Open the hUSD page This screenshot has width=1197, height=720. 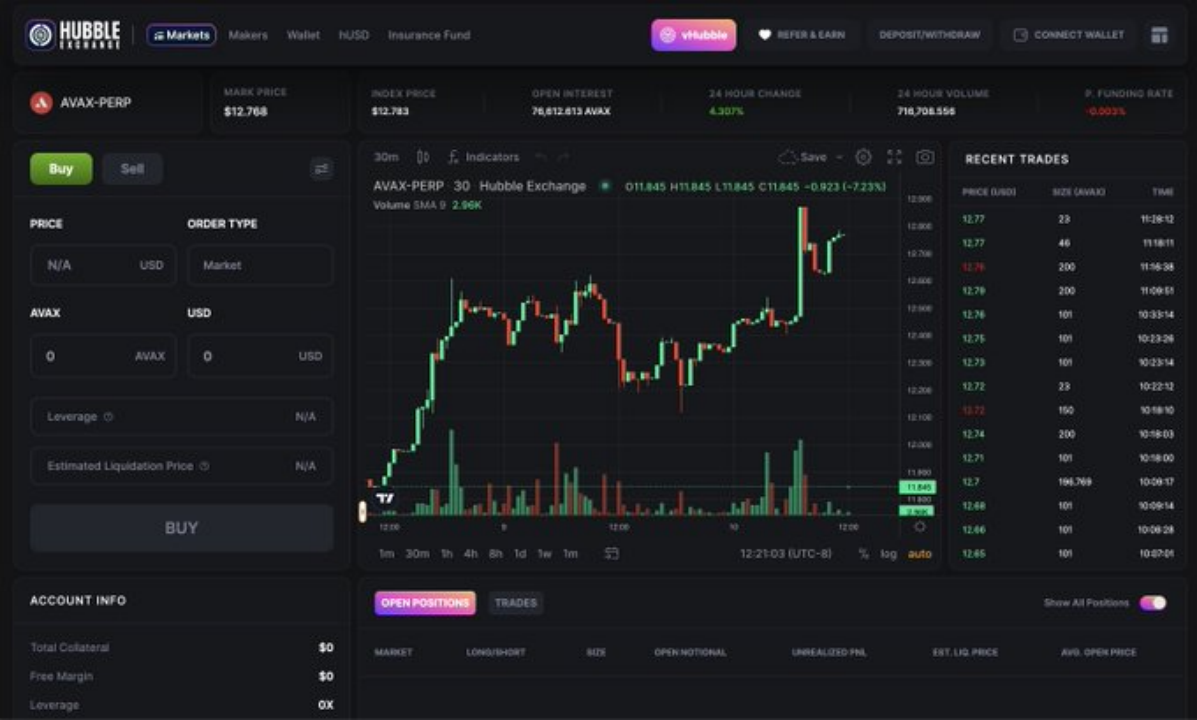[353, 35]
